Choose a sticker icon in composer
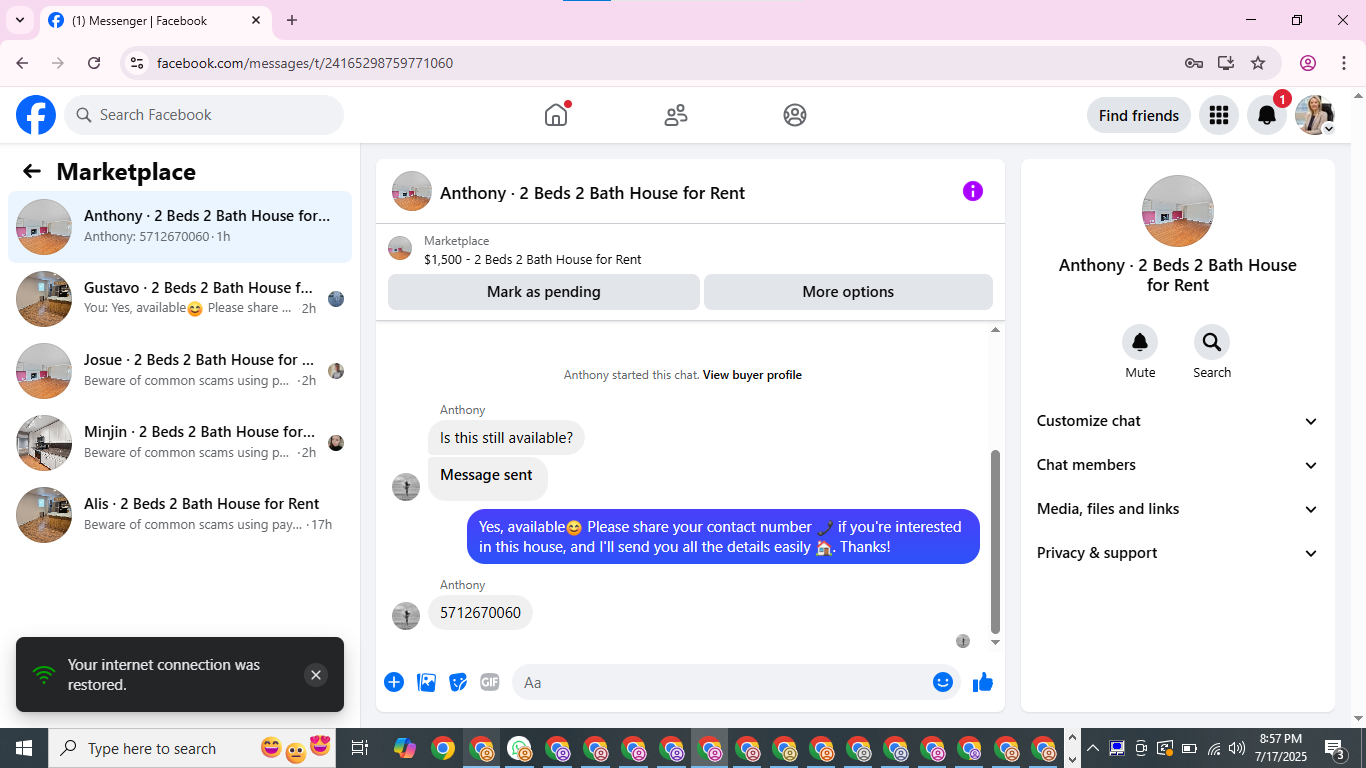 [x=458, y=682]
